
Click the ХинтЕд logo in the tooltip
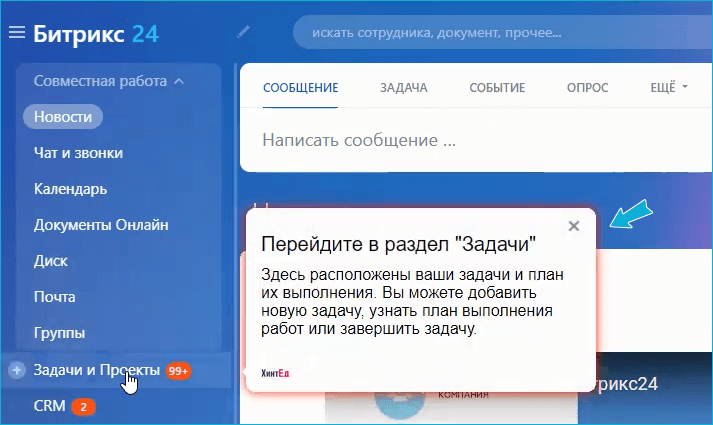pyautogui.click(x=275, y=373)
